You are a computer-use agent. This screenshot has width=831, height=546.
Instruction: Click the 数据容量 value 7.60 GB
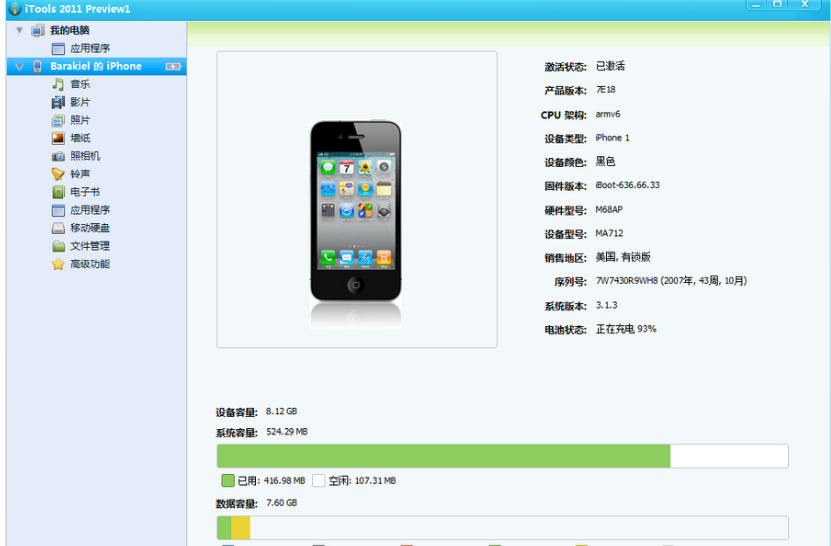281,503
